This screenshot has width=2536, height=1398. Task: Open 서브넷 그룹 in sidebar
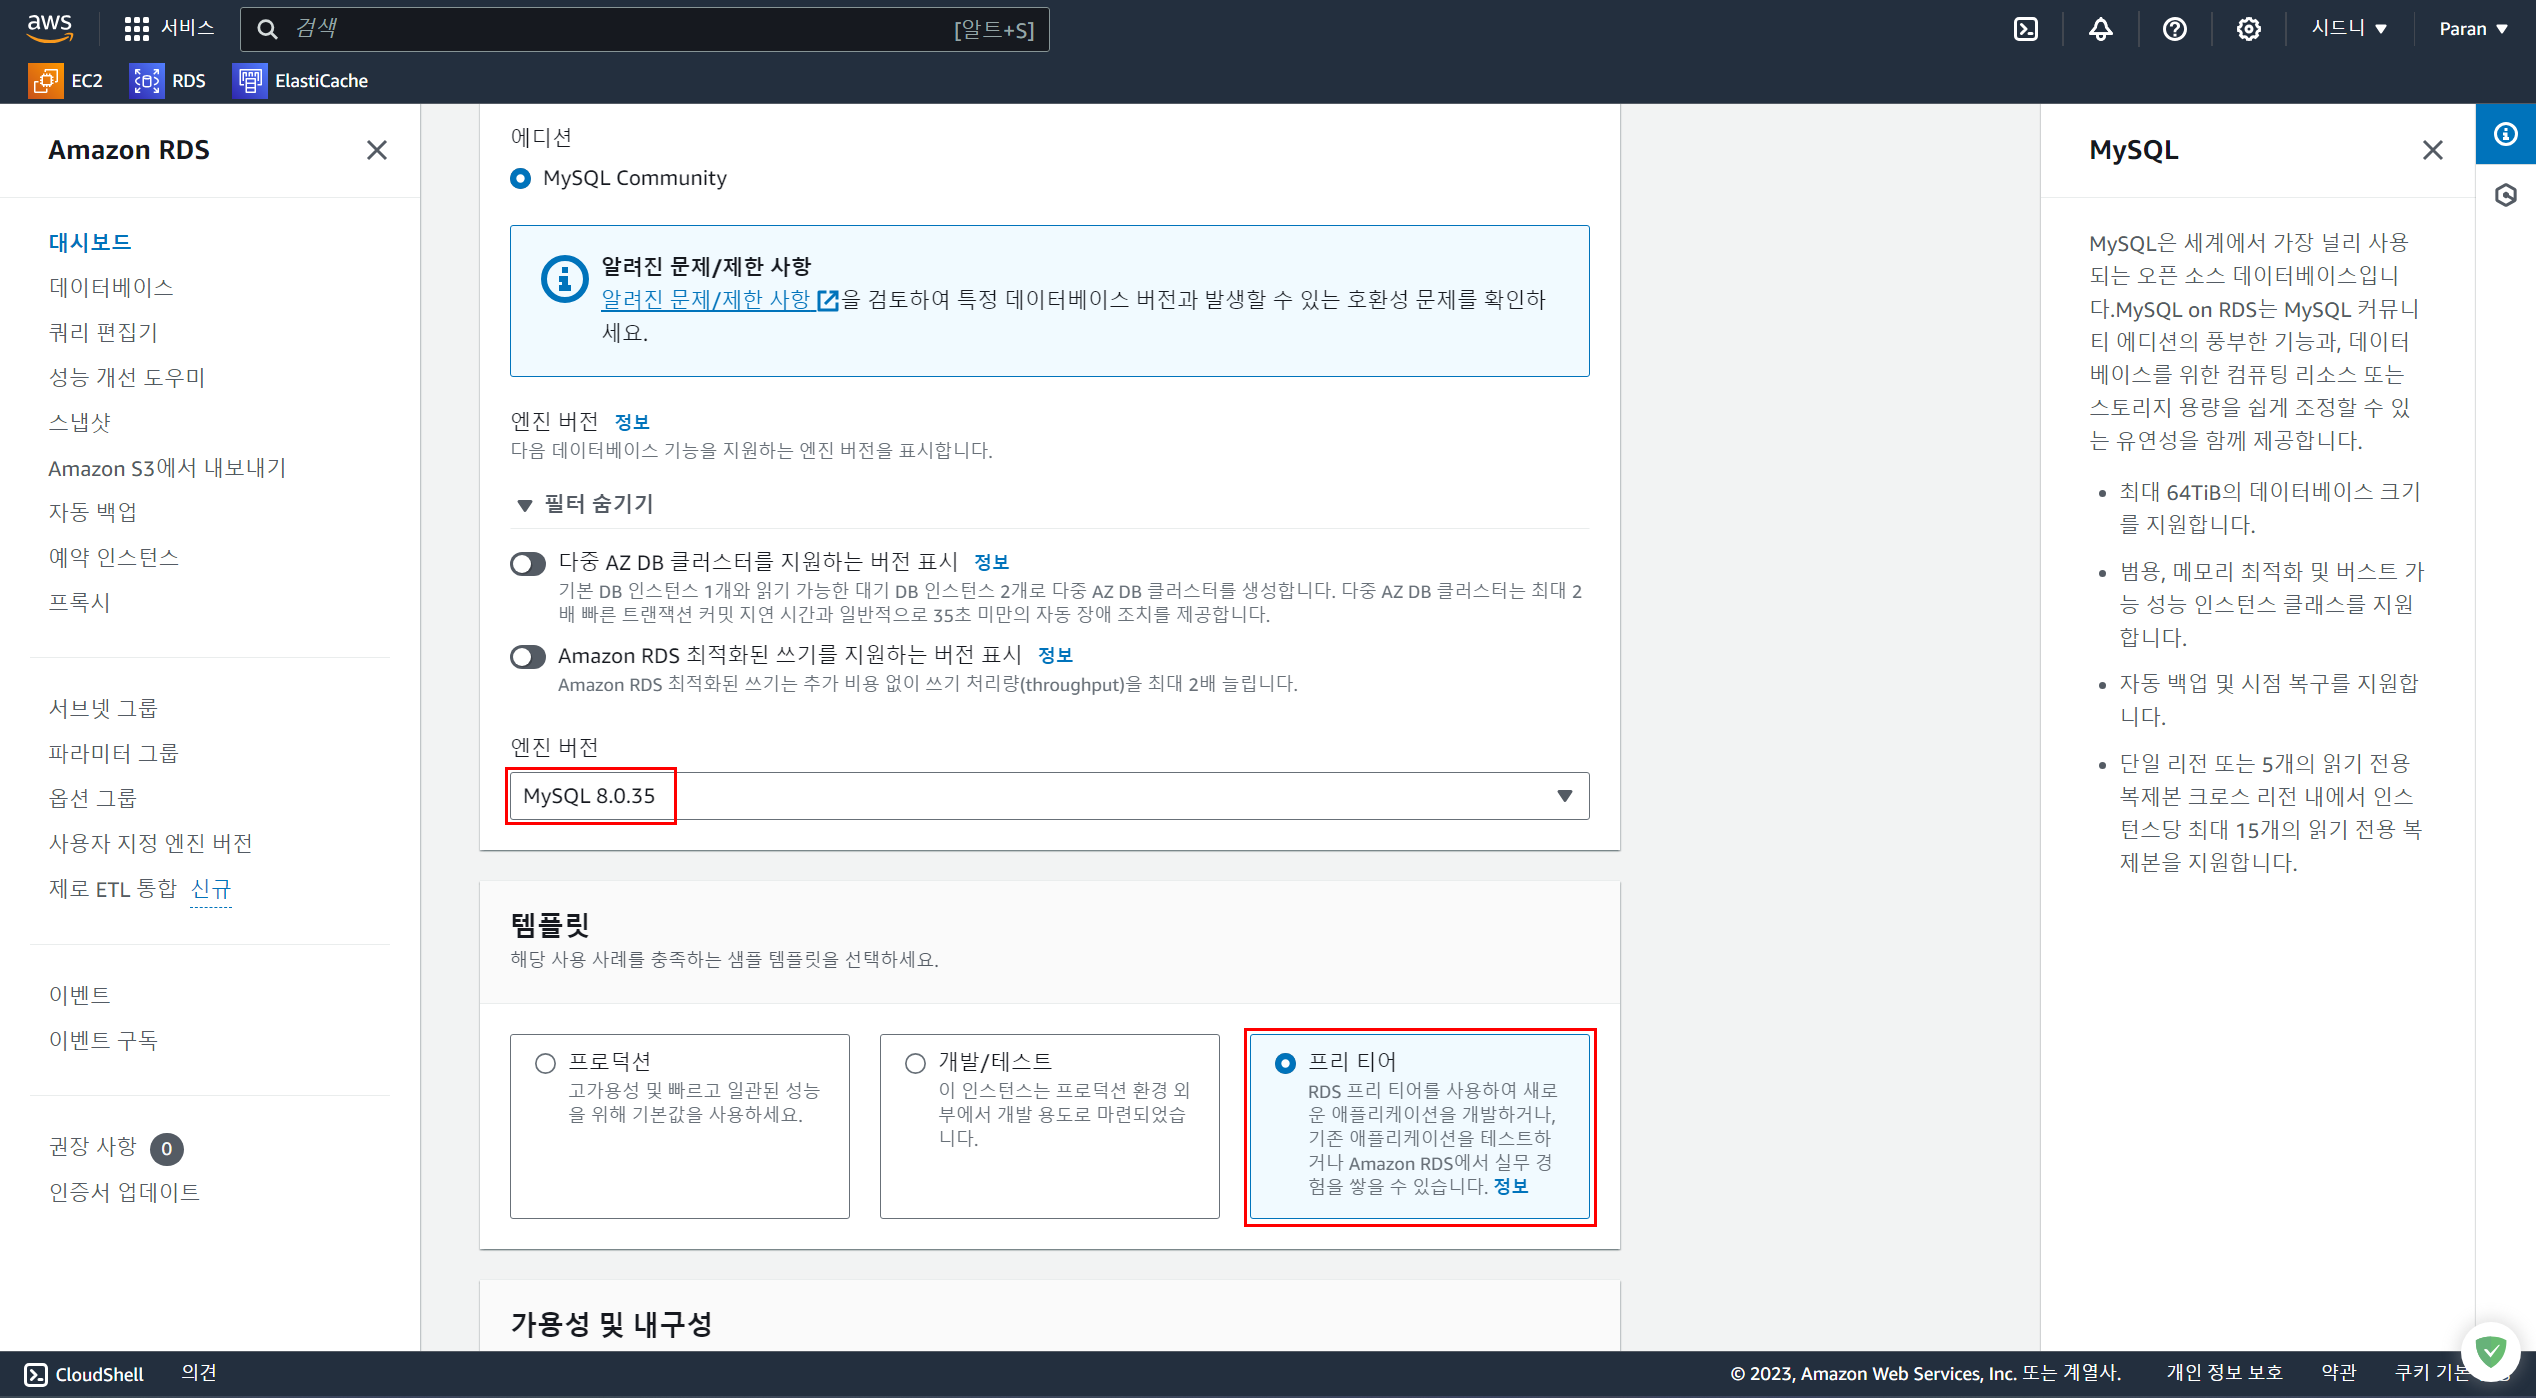tap(104, 708)
